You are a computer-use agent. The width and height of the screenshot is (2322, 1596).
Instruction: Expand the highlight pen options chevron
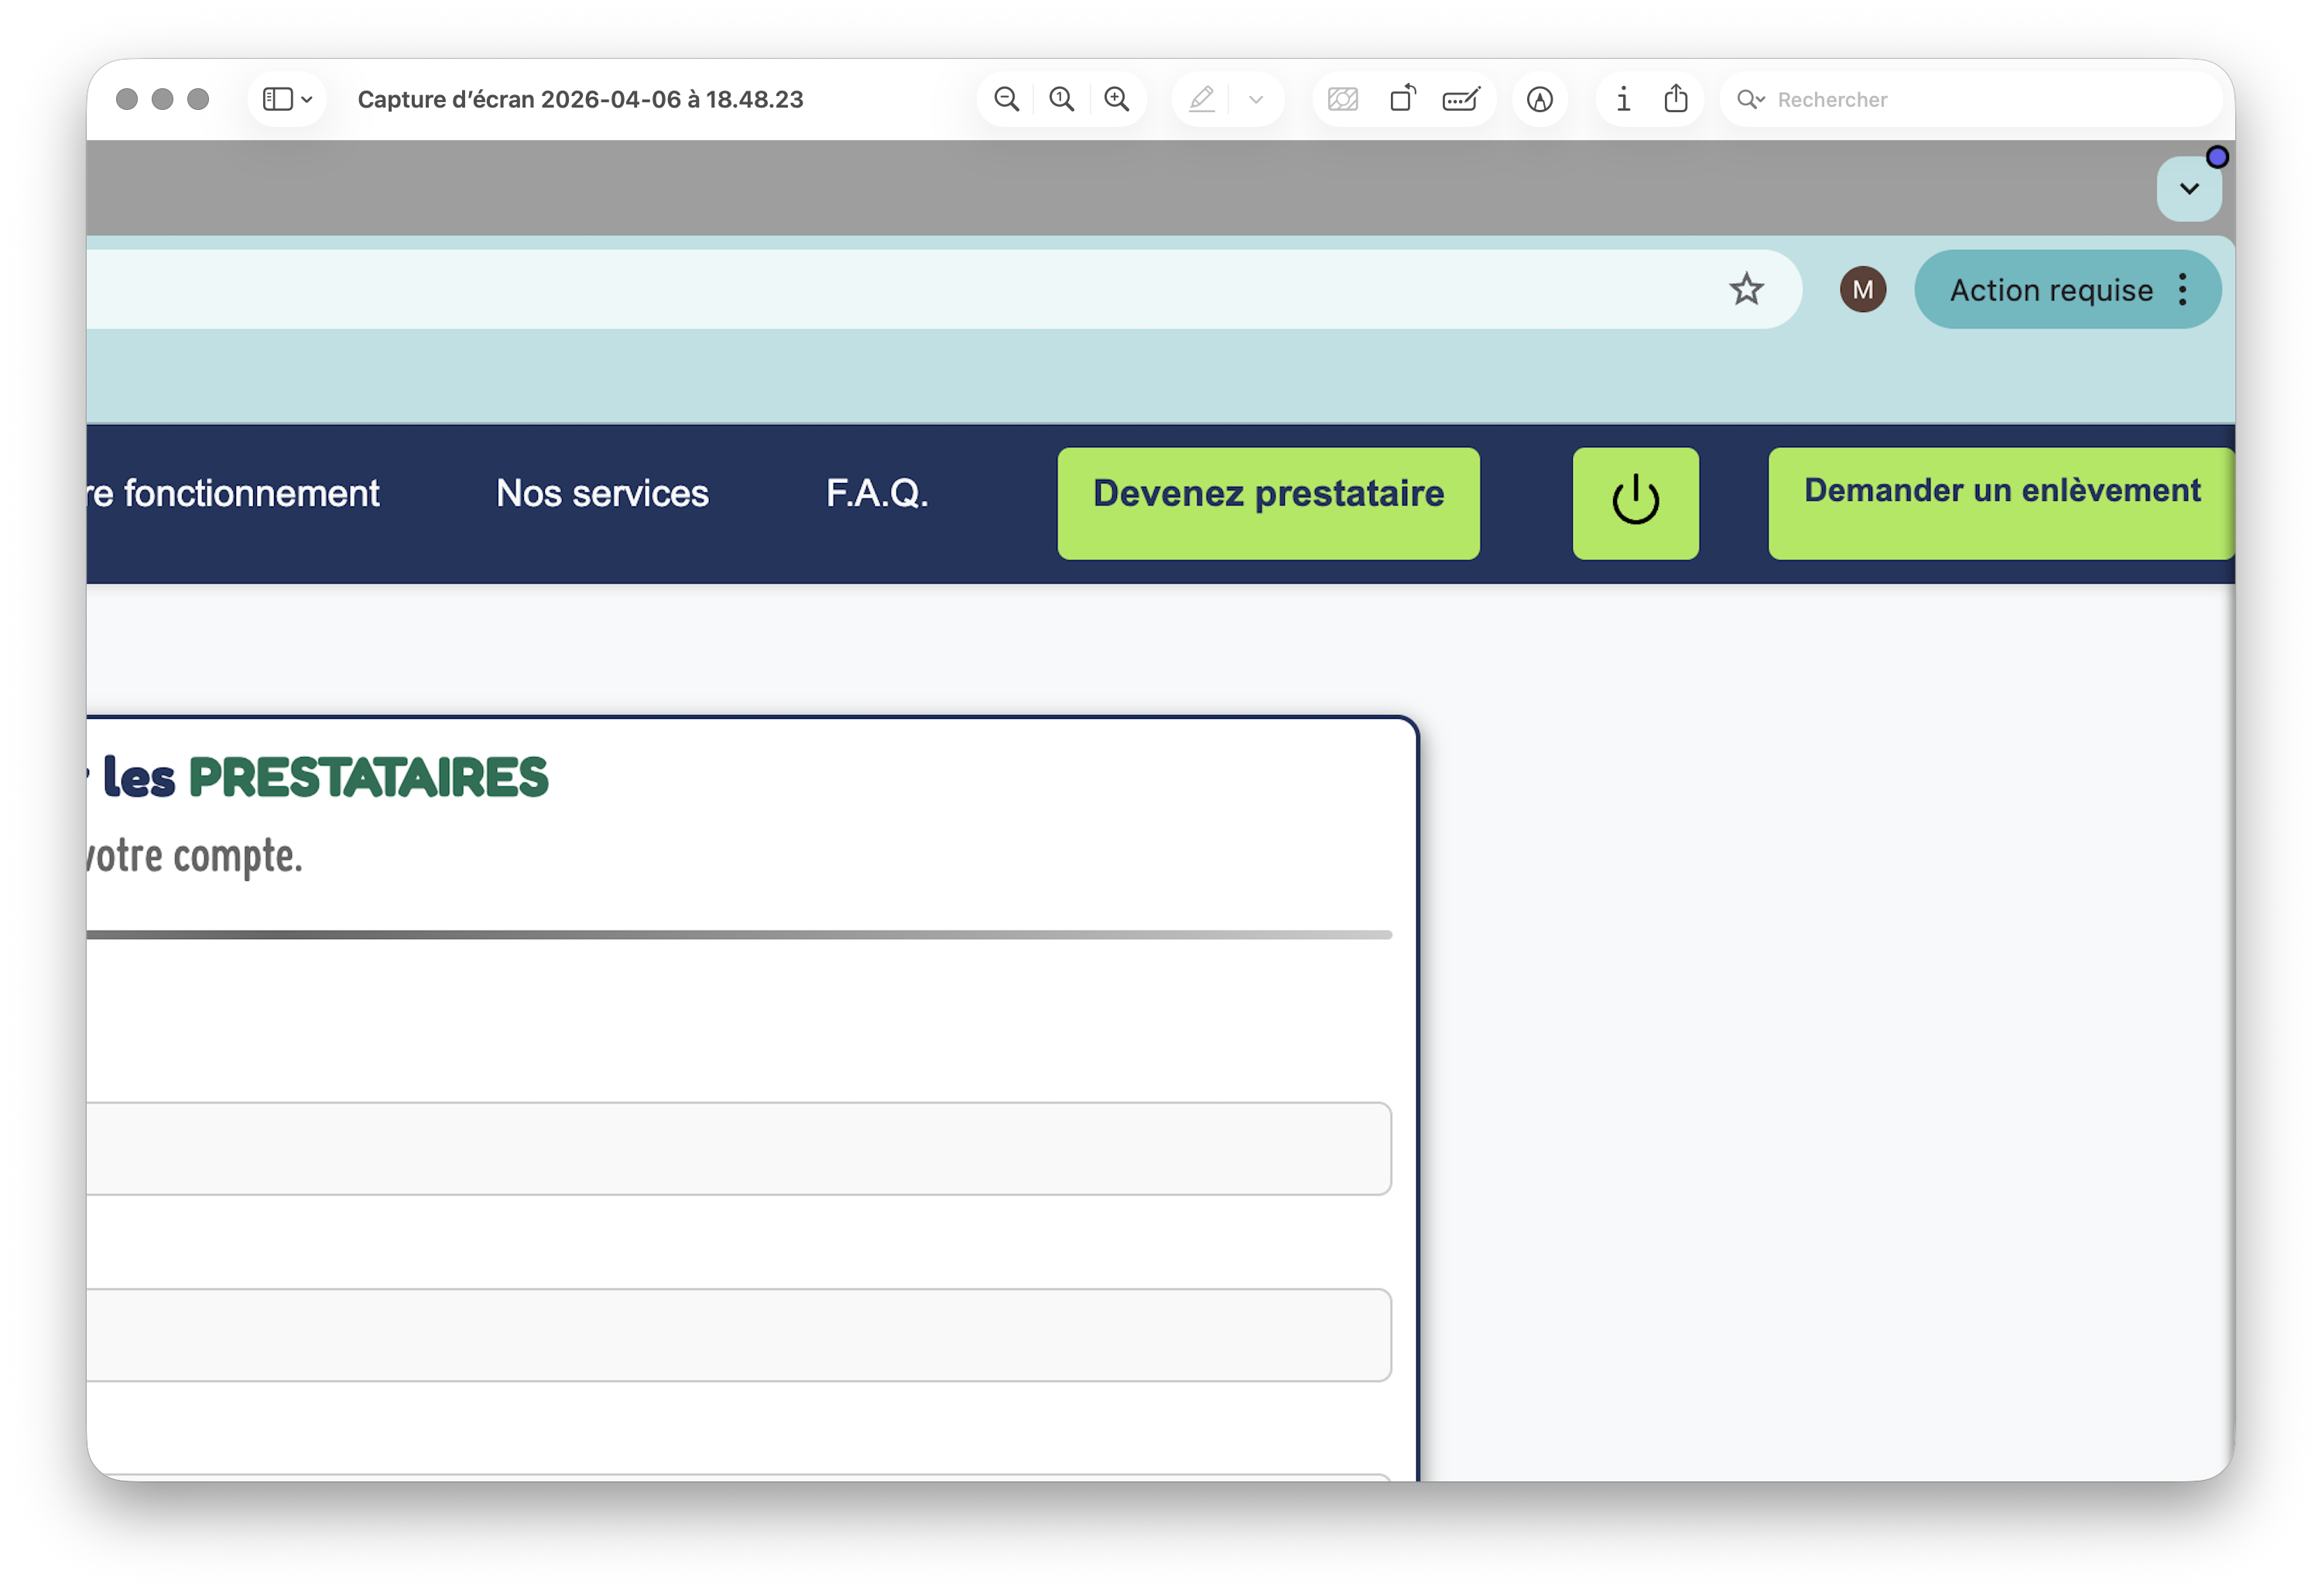click(x=1256, y=99)
